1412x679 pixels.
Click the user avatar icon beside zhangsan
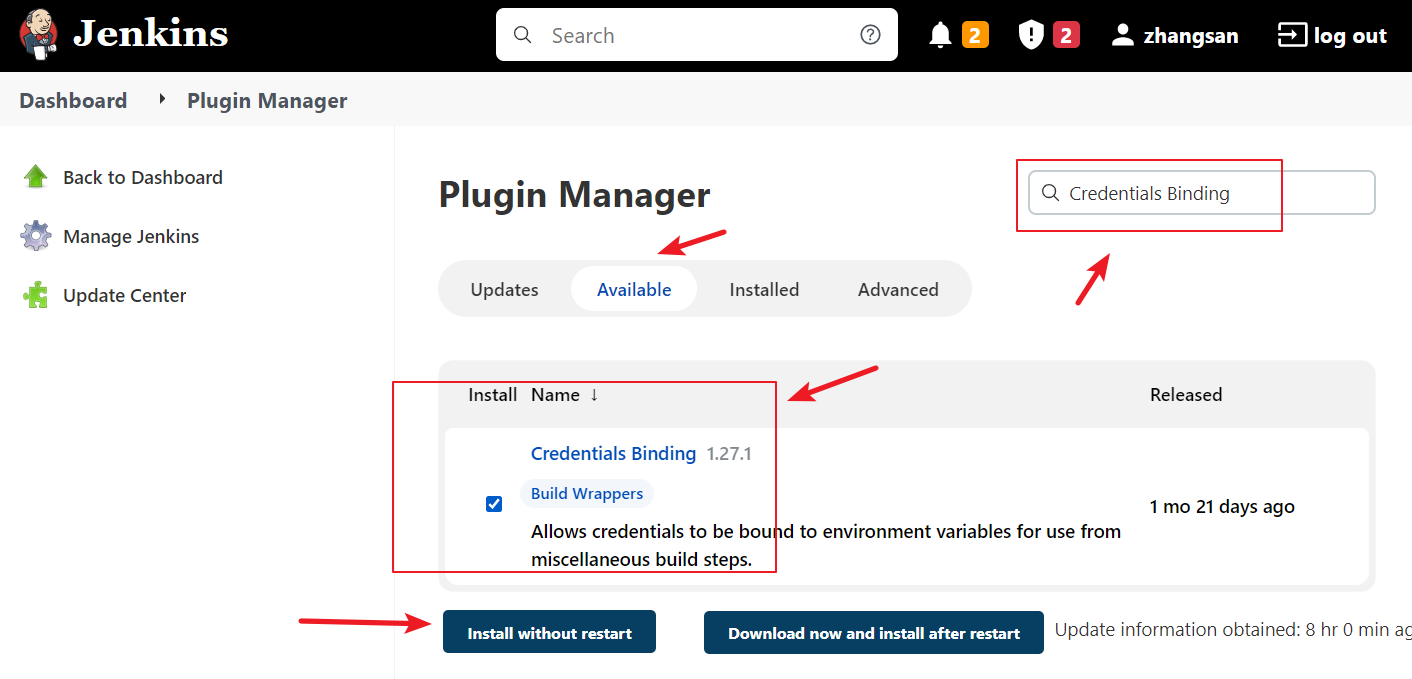click(1123, 36)
